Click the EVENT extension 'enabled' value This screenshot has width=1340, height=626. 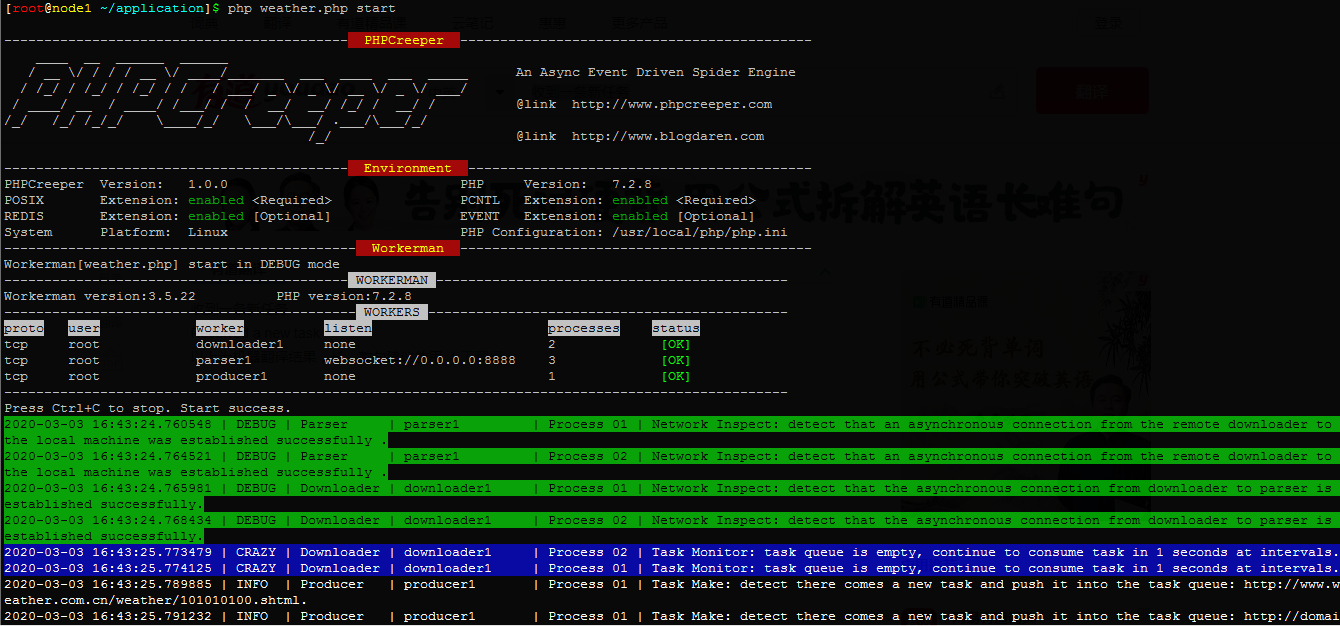pos(640,216)
